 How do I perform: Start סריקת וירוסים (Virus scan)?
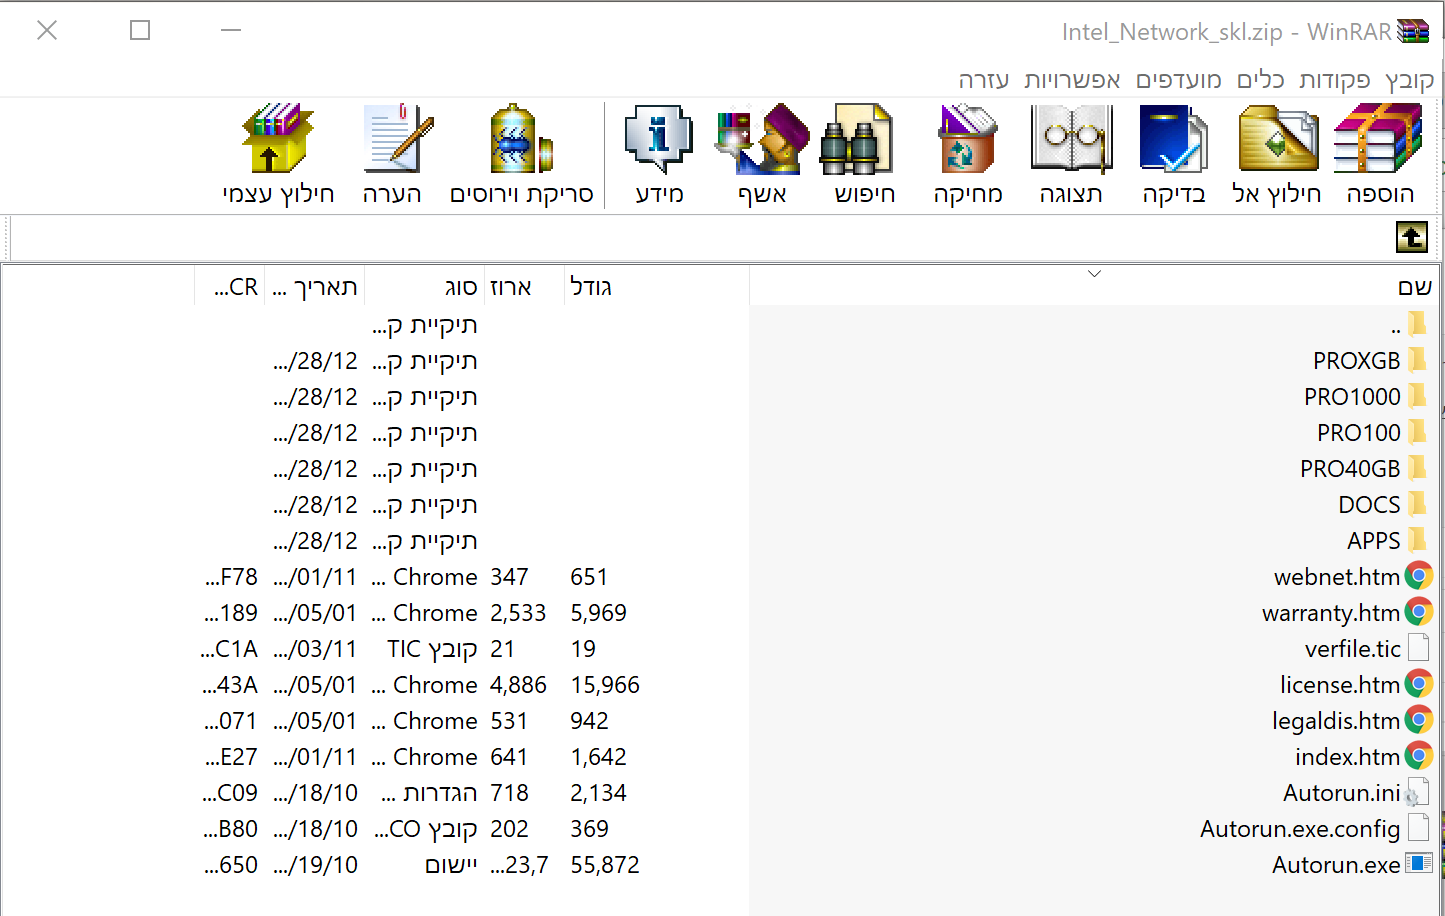[x=521, y=140]
